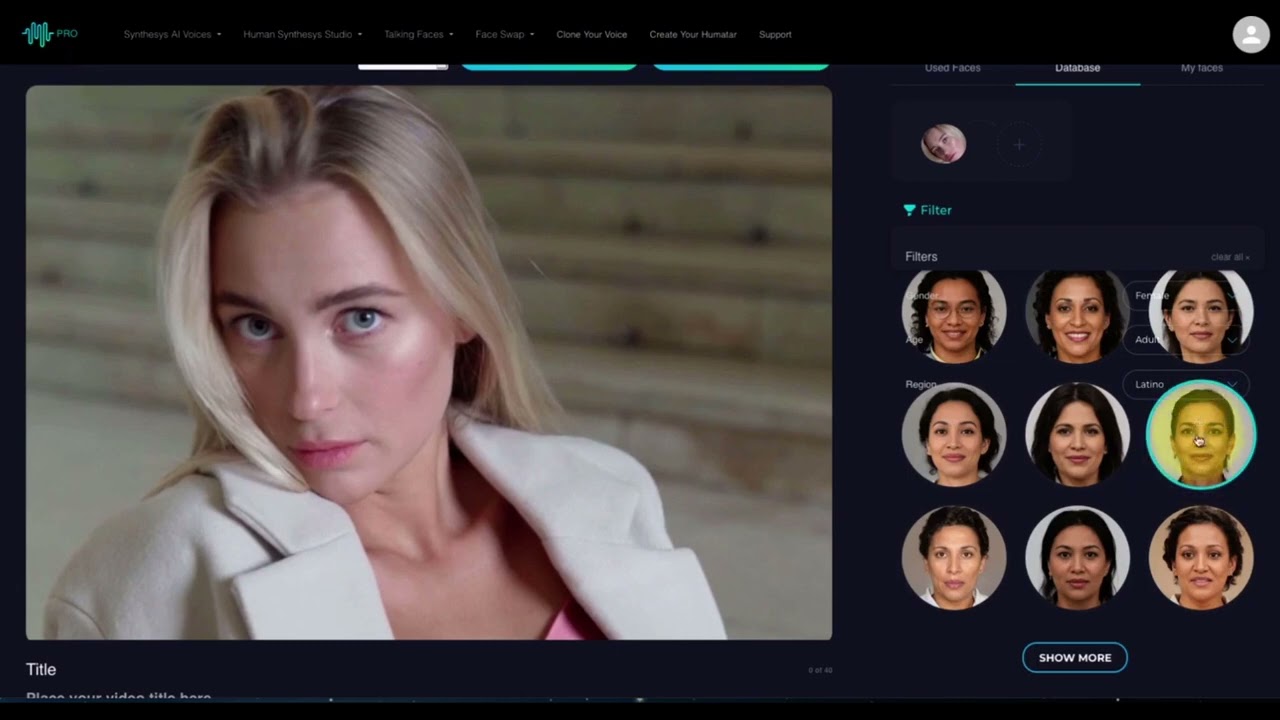Open the Adult age dropdown
The height and width of the screenshot is (720, 1280).
pos(1186,339)
